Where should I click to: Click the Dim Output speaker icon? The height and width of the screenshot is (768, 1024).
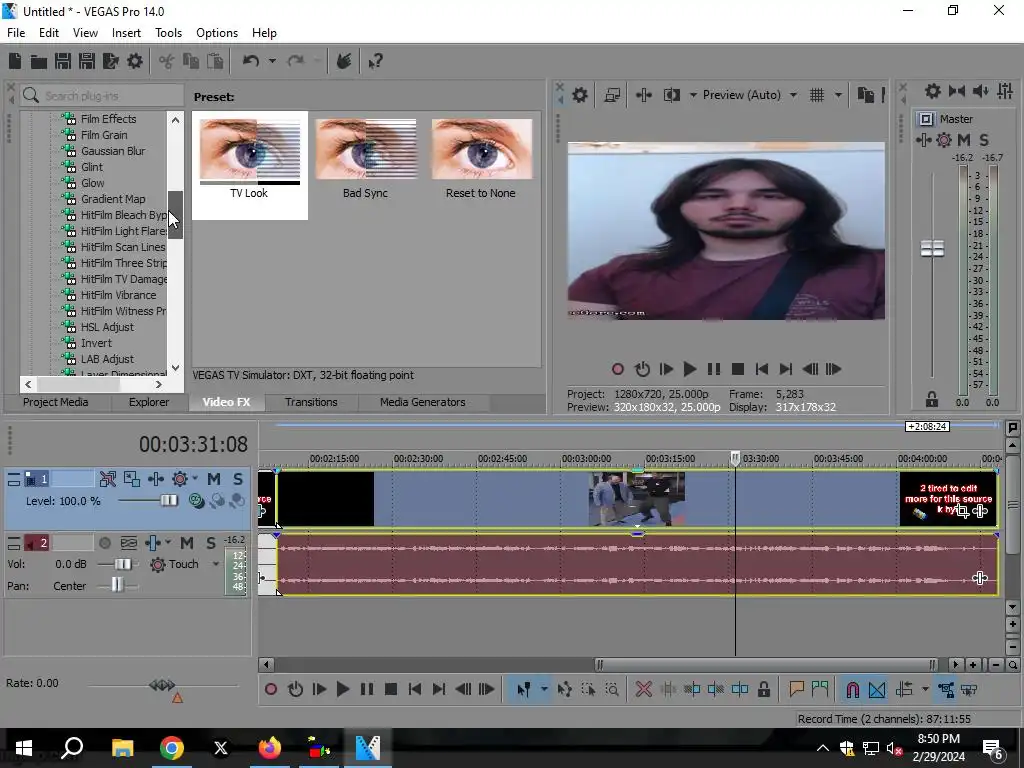tap(981, 91)
